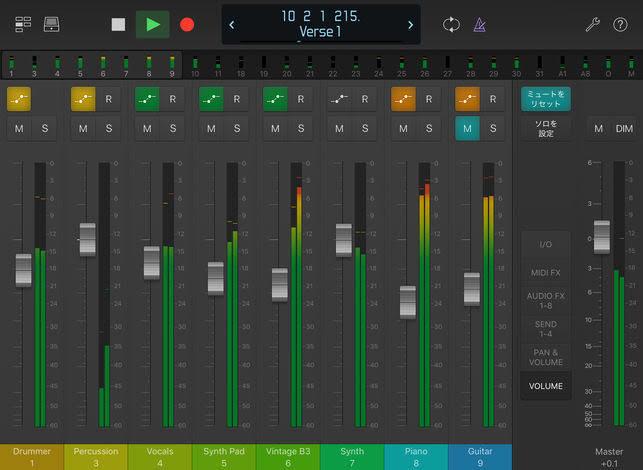Solo the Vocals channel
Viewport: 643px width, 470px height.
173,128
